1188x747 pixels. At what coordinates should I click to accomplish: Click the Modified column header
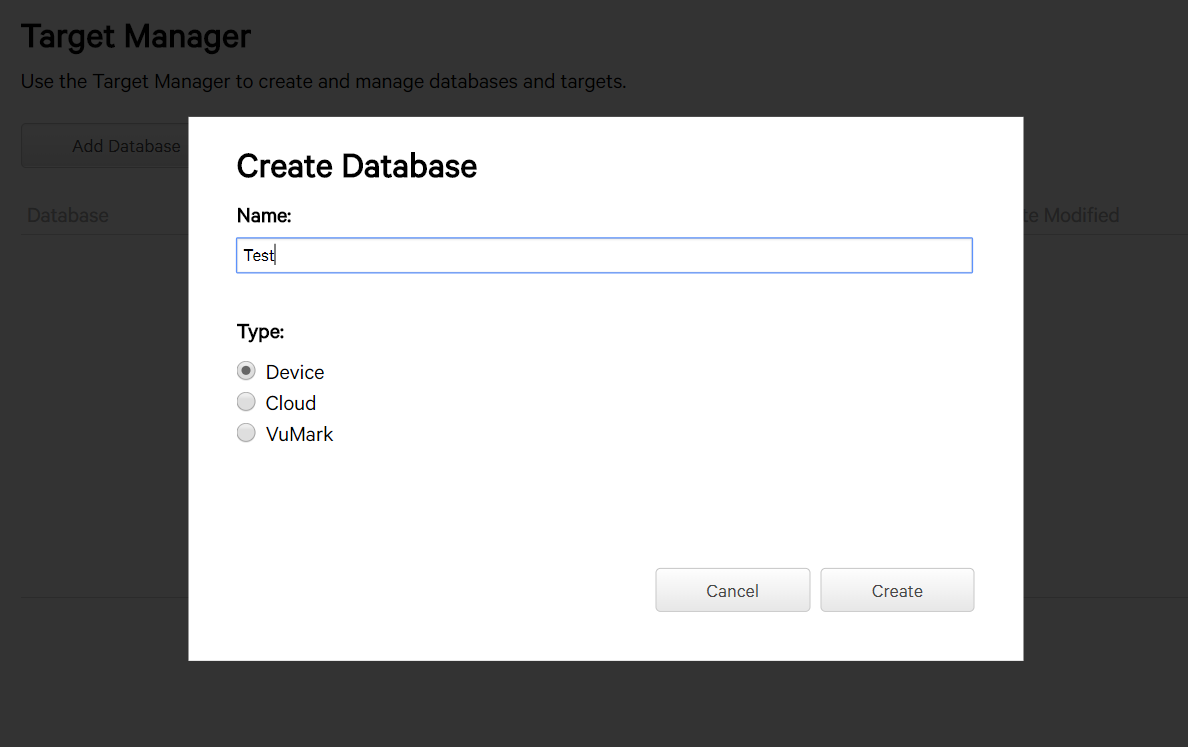(1071, 215)
